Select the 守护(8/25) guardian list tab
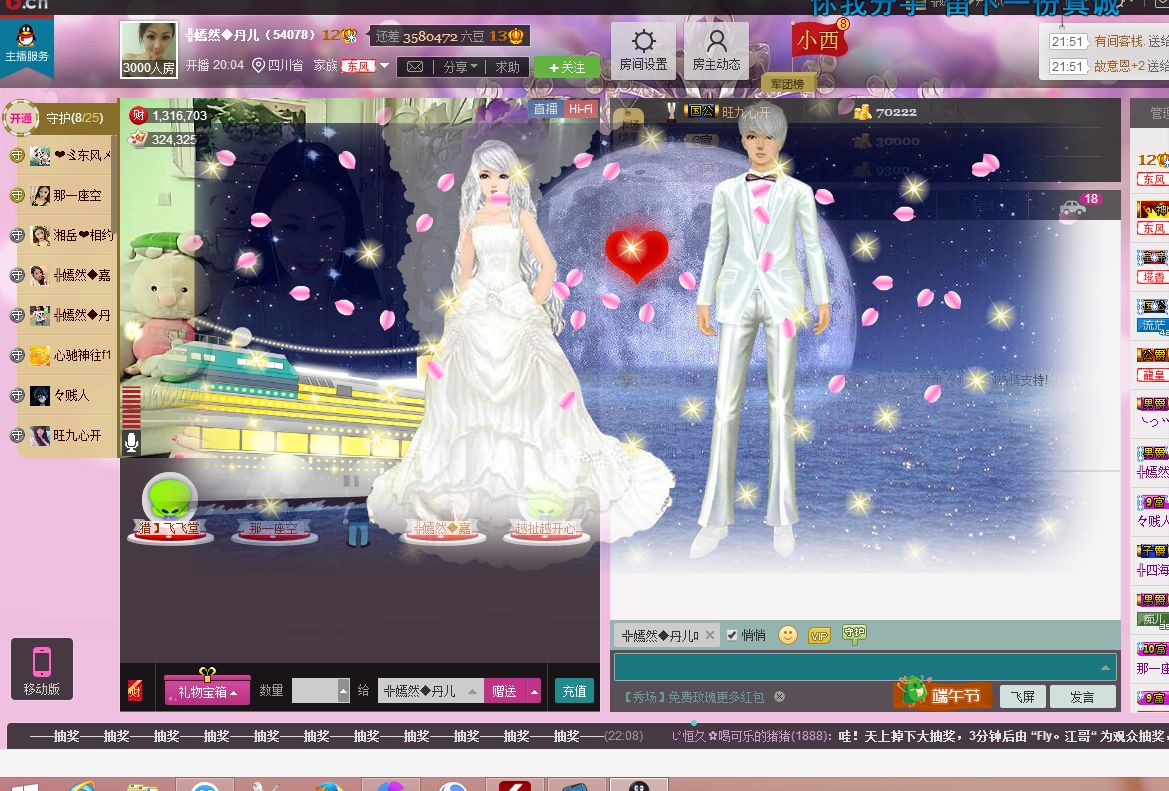This screenshot has height=791, width=1169. tap(75, 118)
